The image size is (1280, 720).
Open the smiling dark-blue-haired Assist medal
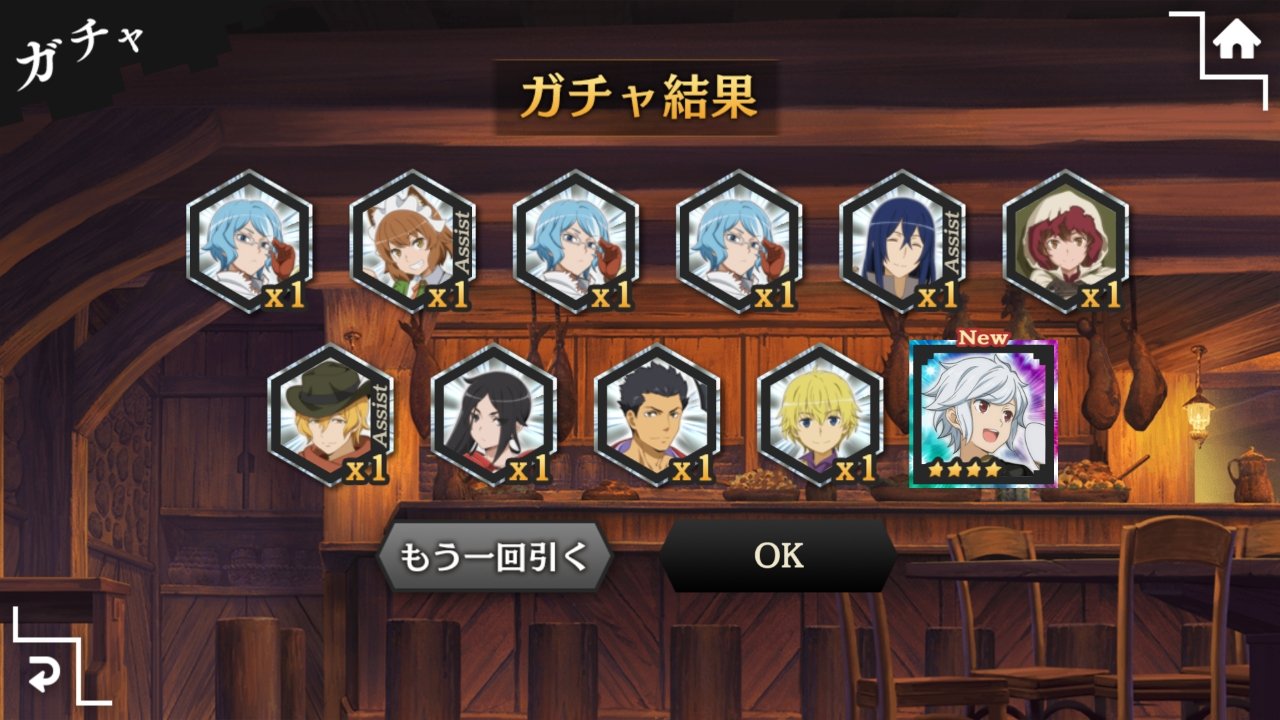pyautogui.click(x=902, y=241)
